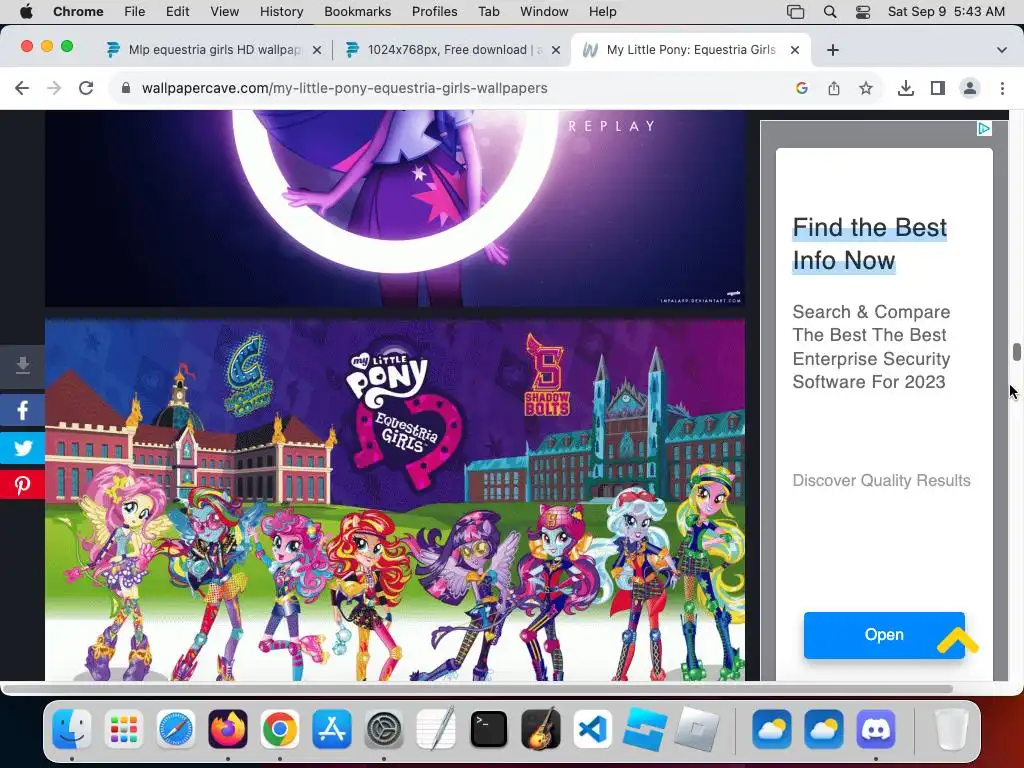This screenshot has width=1024, height=768.
Task: Open the File menu
Action: pos(135,12)
